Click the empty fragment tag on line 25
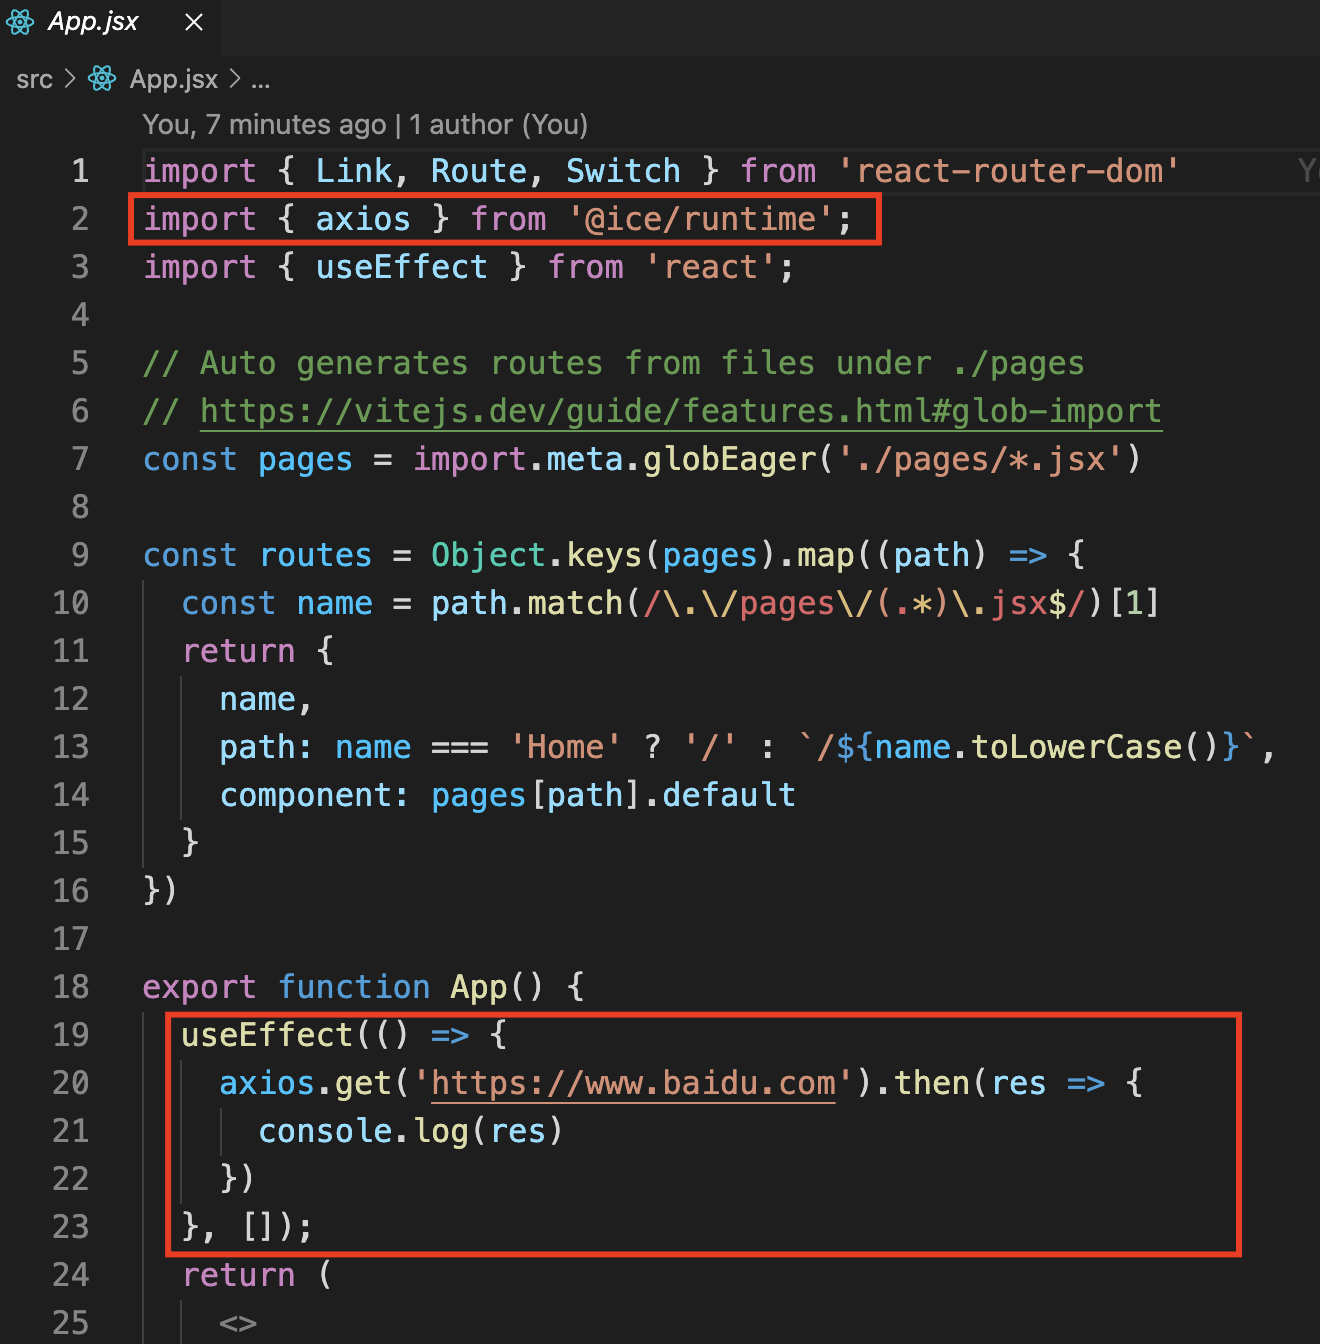Image resolution: width=1320 pixels, height=1344 pixels. (238, 1322)
